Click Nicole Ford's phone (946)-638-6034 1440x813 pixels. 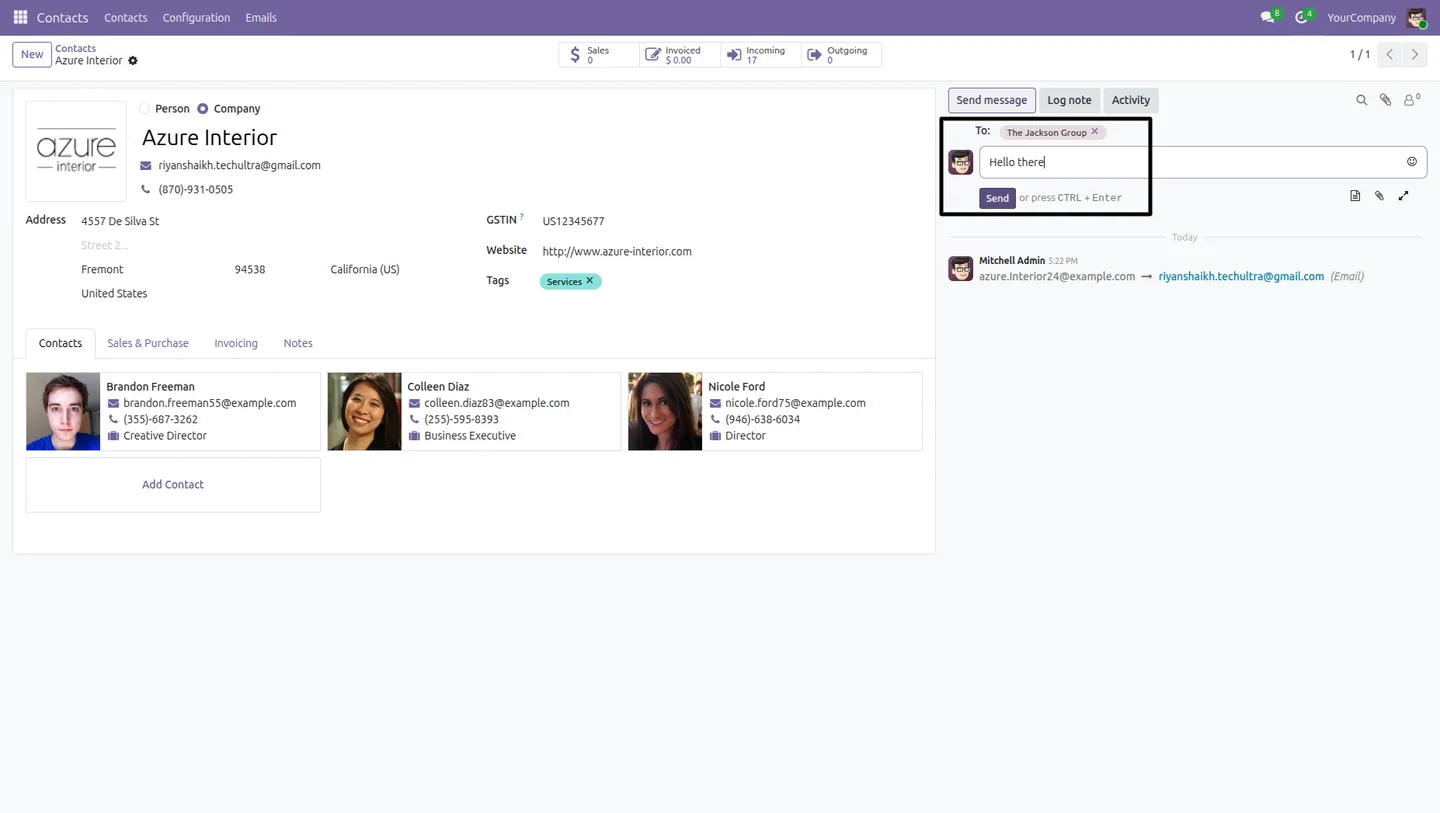point(762,419)
